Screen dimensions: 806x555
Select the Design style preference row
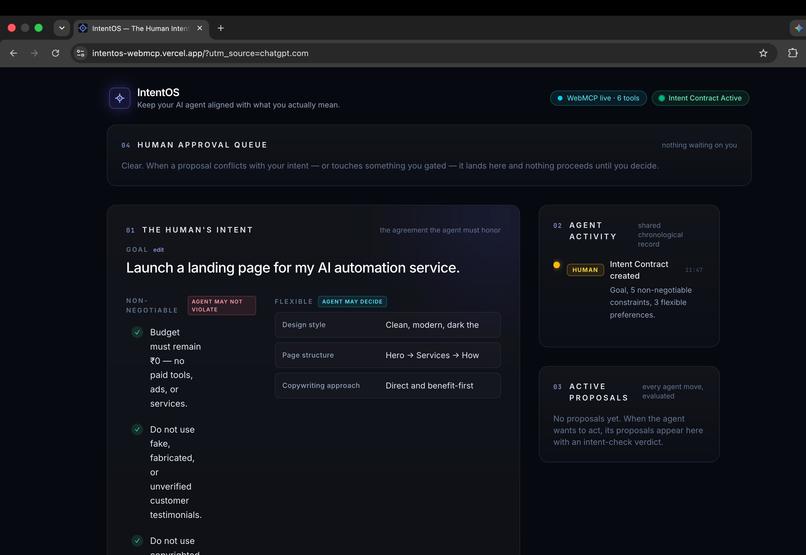[x=388, y=325]
